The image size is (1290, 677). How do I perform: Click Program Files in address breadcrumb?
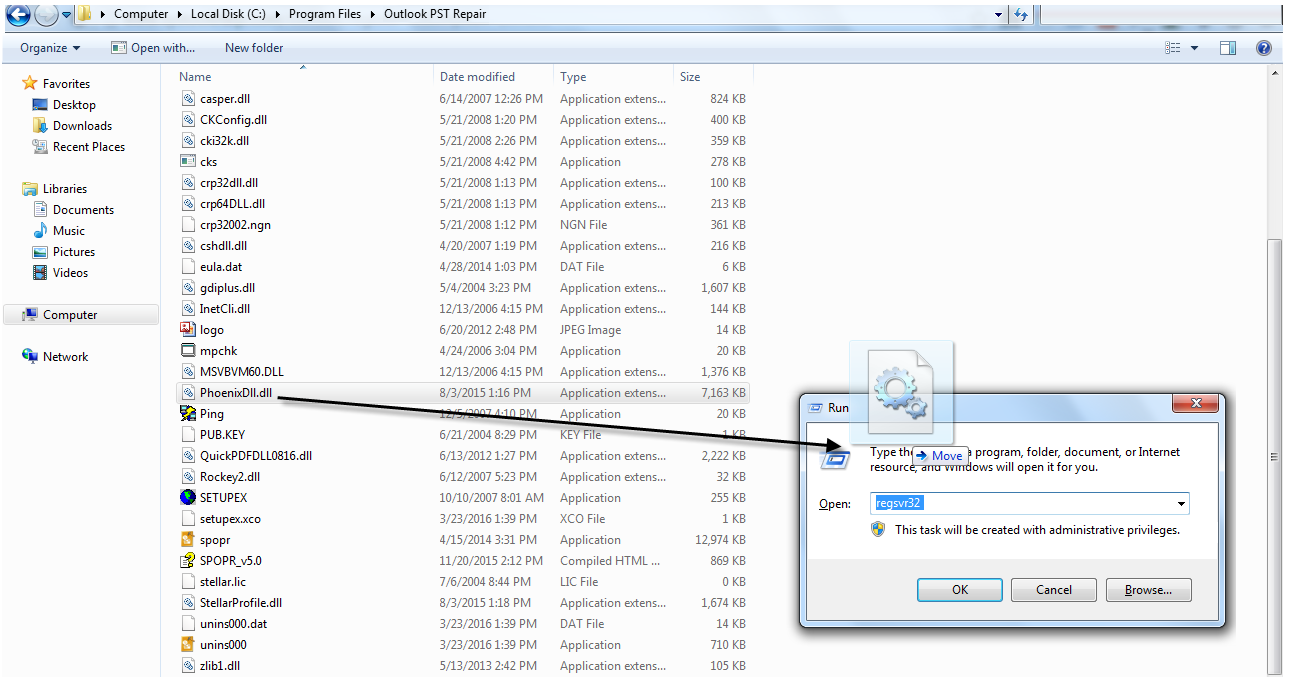coord(326,15)
